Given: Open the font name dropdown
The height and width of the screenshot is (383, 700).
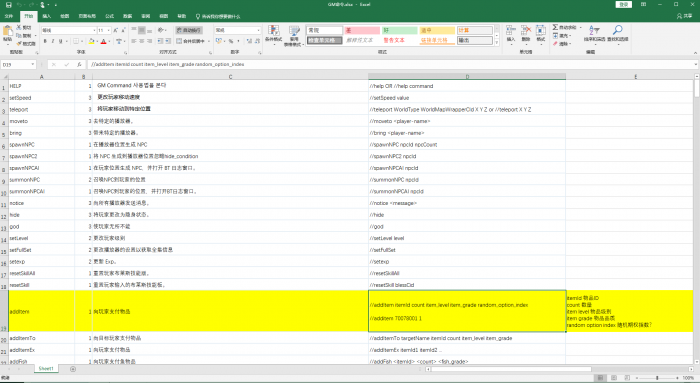Looking at the screenshot, I should pos(94,30).
